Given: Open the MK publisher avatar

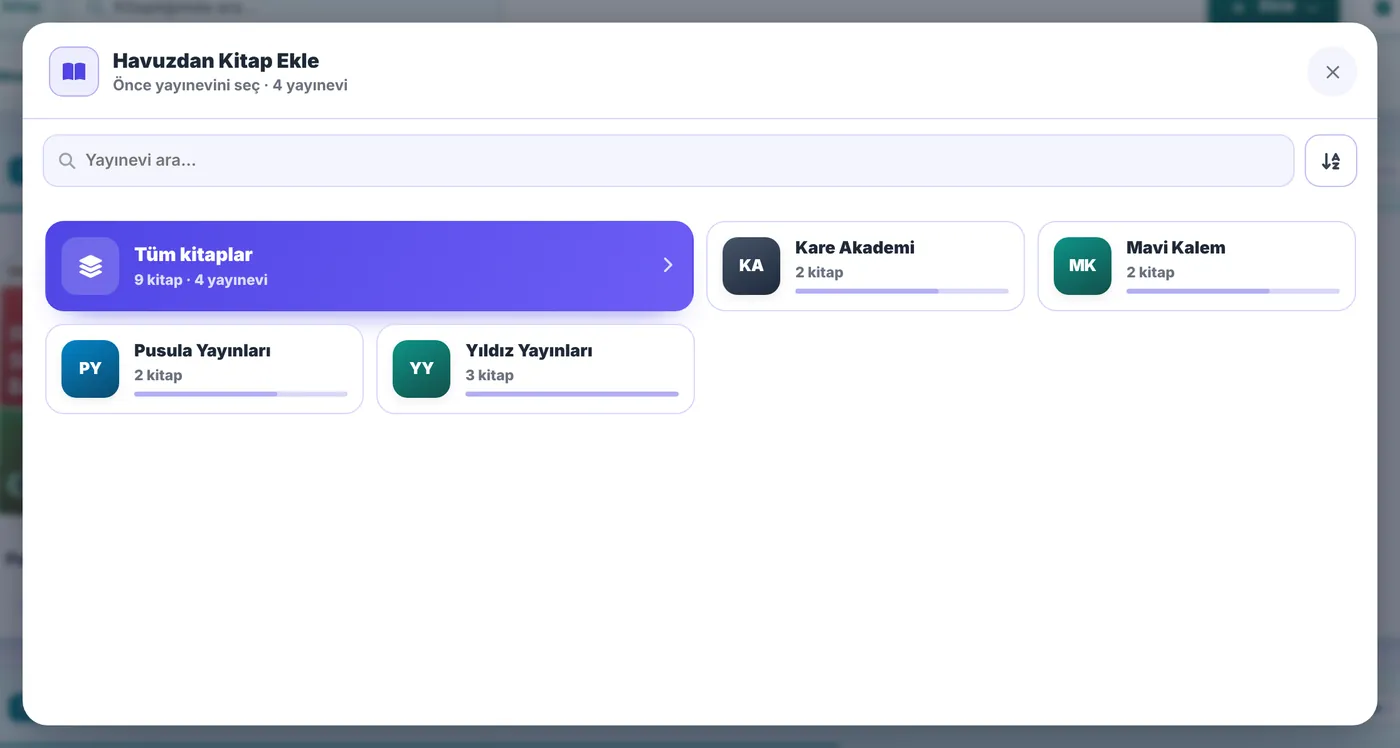Looking at the screenshot, I should click(x=1082, y=266).
